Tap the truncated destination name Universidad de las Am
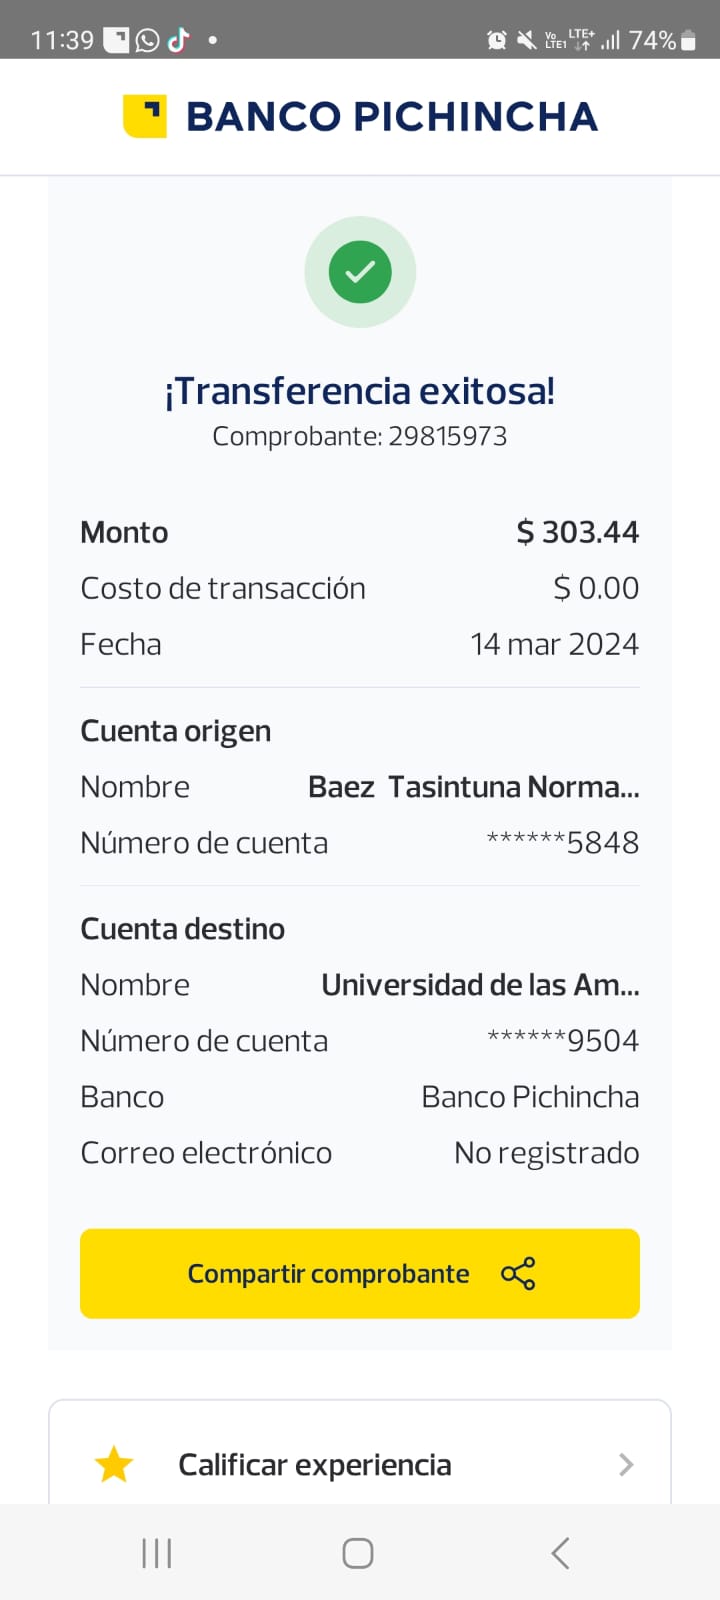This screenshot has height=1600, width=720. 480,985
